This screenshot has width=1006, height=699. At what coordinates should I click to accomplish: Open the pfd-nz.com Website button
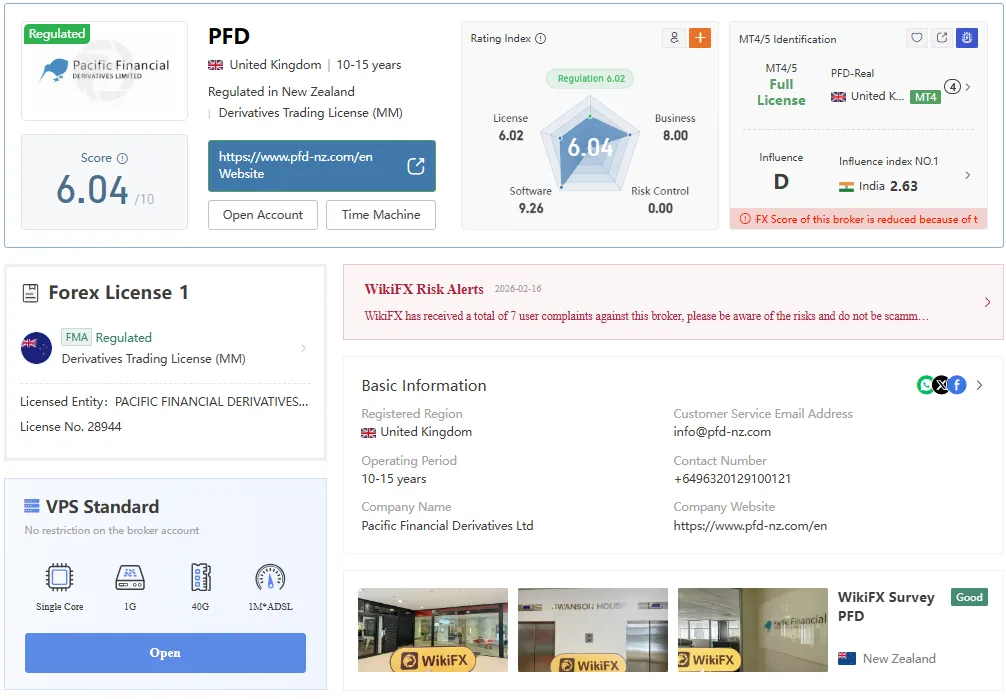coord(321,166)
